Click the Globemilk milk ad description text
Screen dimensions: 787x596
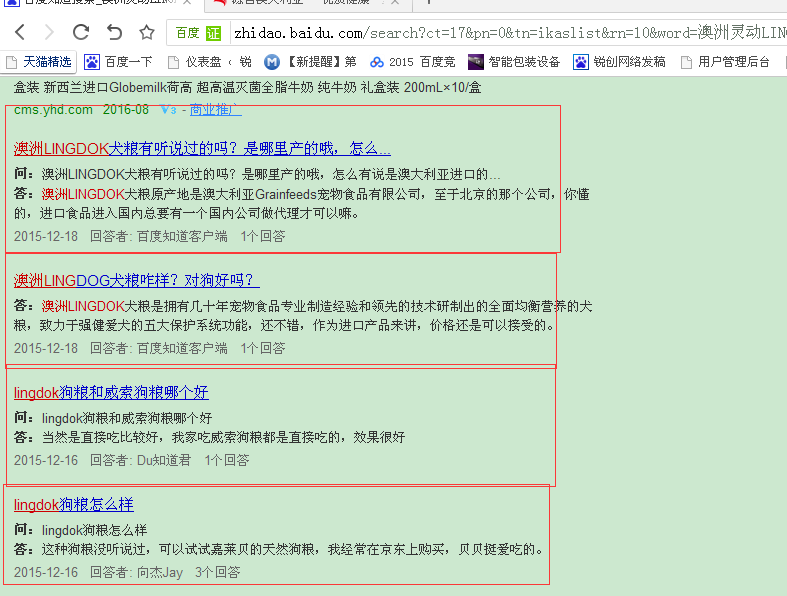point(247,87)
